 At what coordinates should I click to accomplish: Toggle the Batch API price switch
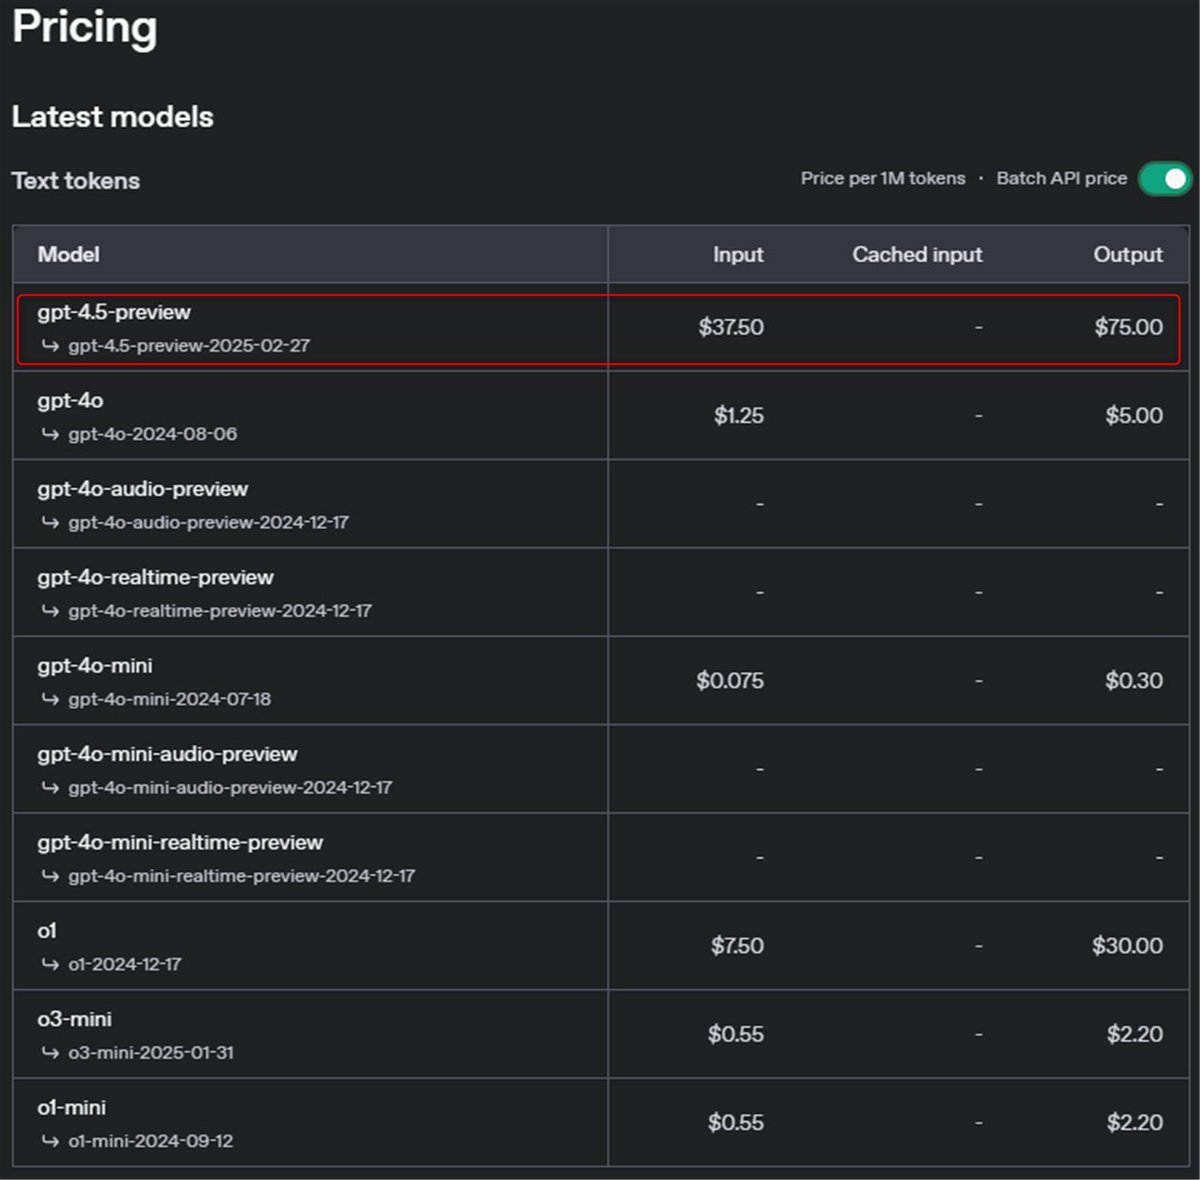1164,179
